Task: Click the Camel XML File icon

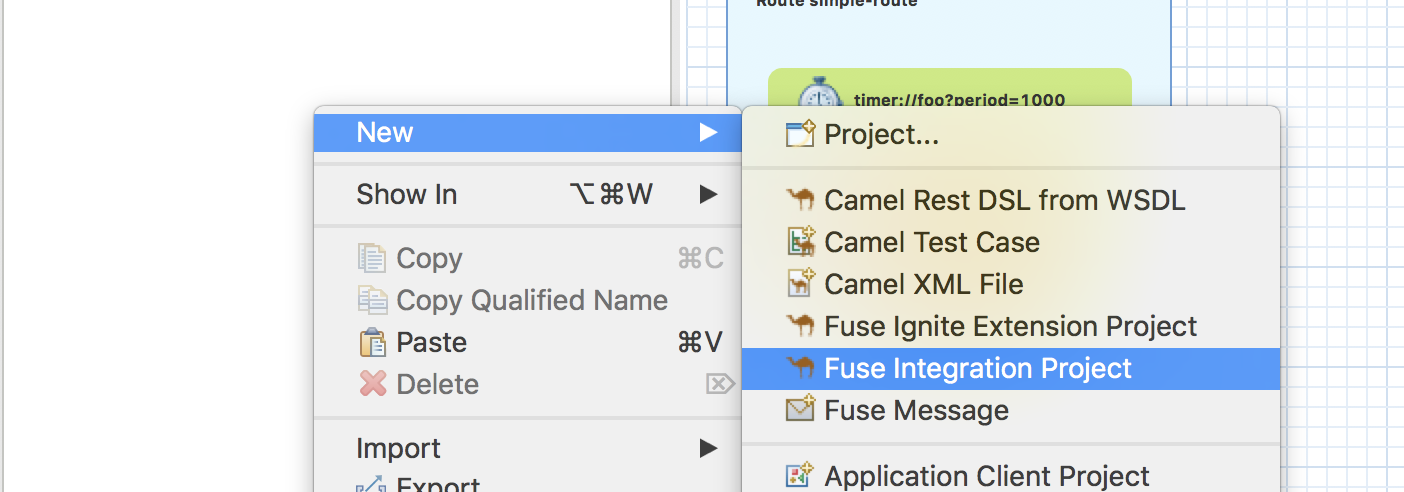Action: (x=801, y=284)
